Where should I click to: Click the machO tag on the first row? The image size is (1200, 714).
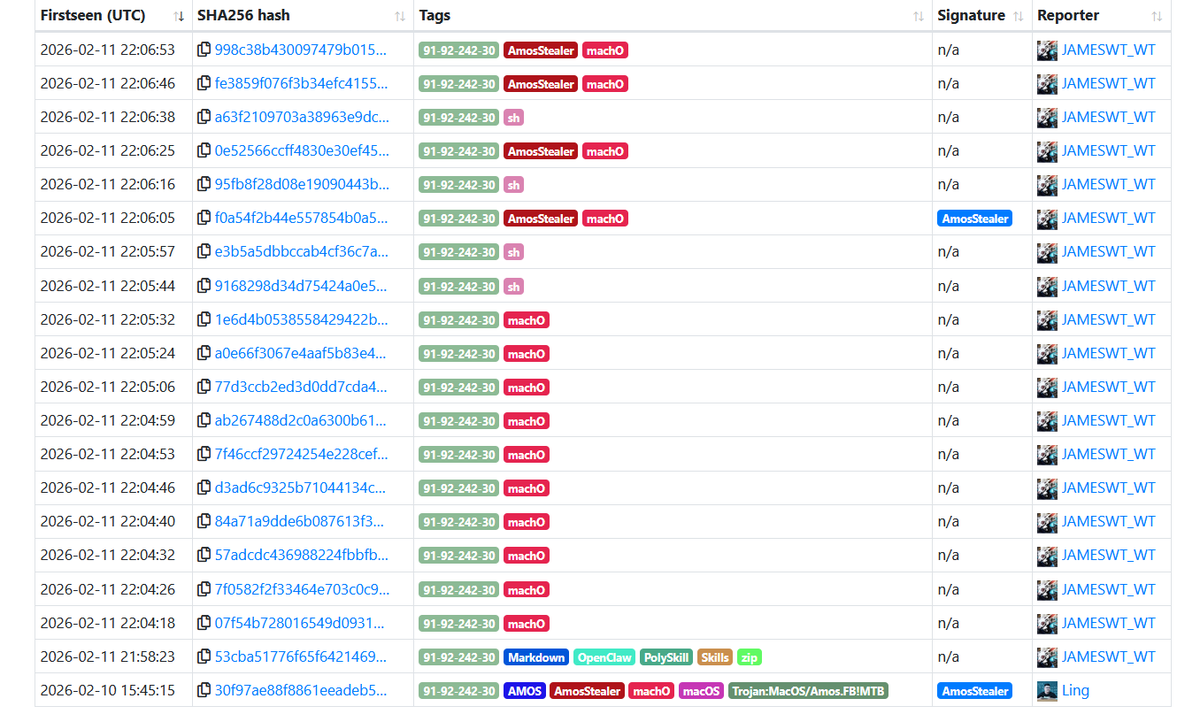click(604, 49)
